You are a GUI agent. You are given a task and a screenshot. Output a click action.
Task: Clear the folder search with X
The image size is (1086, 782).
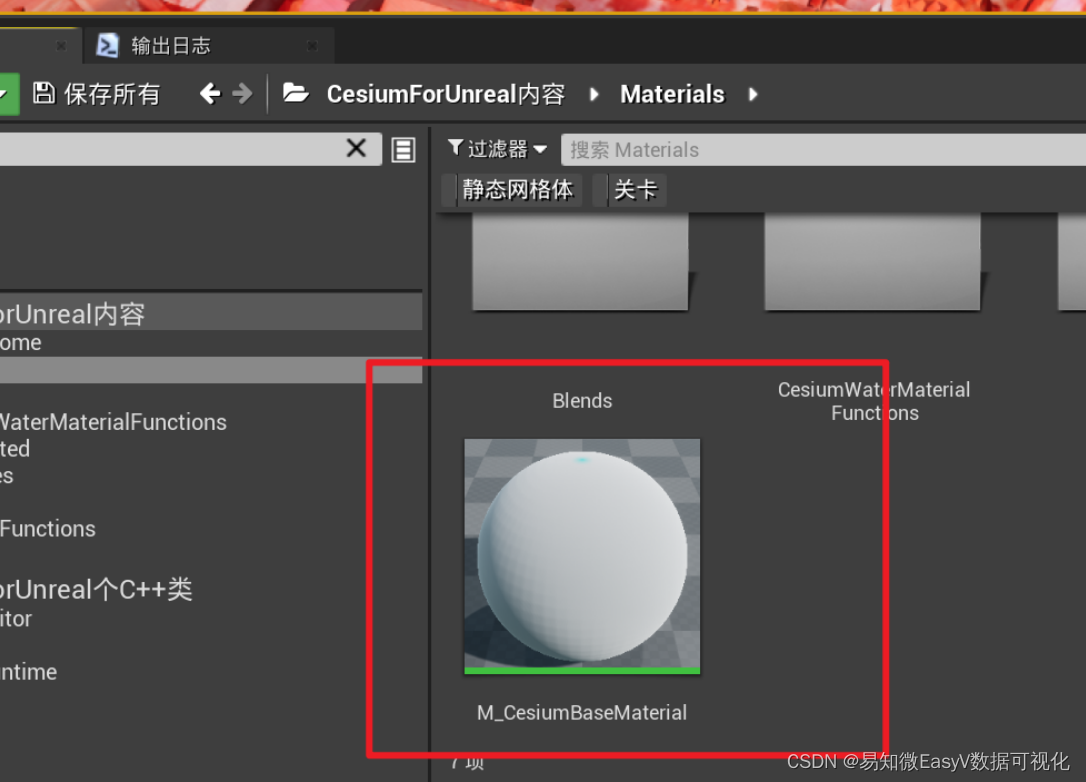(x=356, y=148)
